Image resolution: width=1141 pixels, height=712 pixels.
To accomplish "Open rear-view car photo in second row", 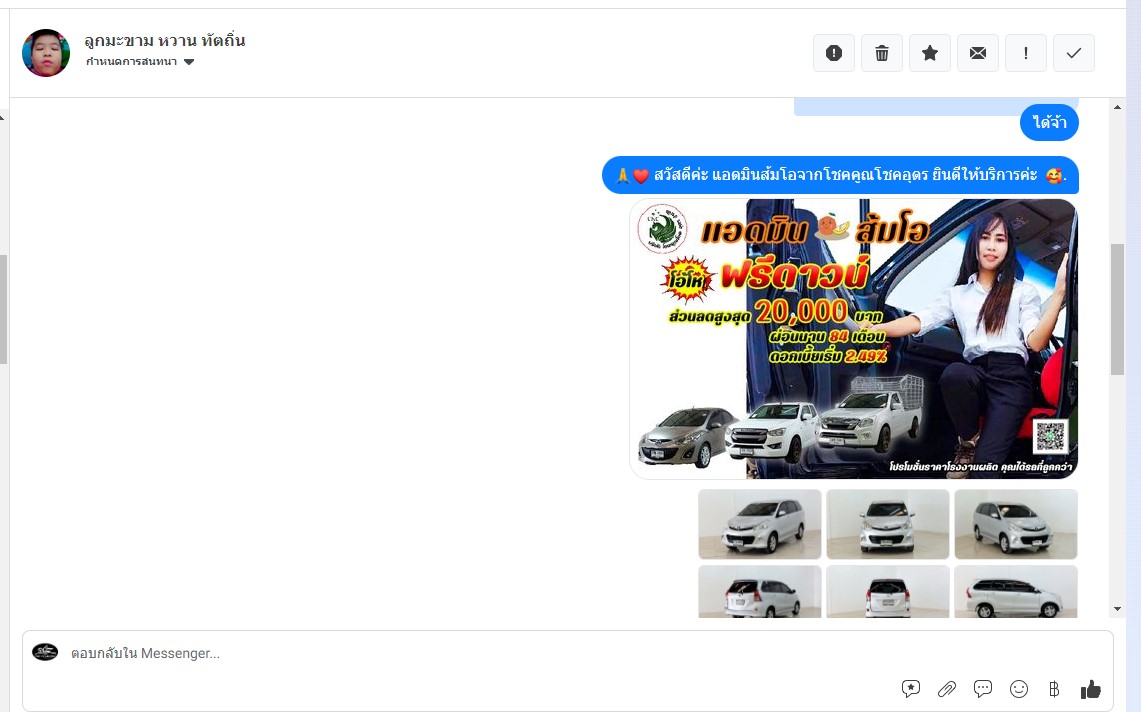I will point(888,592).
